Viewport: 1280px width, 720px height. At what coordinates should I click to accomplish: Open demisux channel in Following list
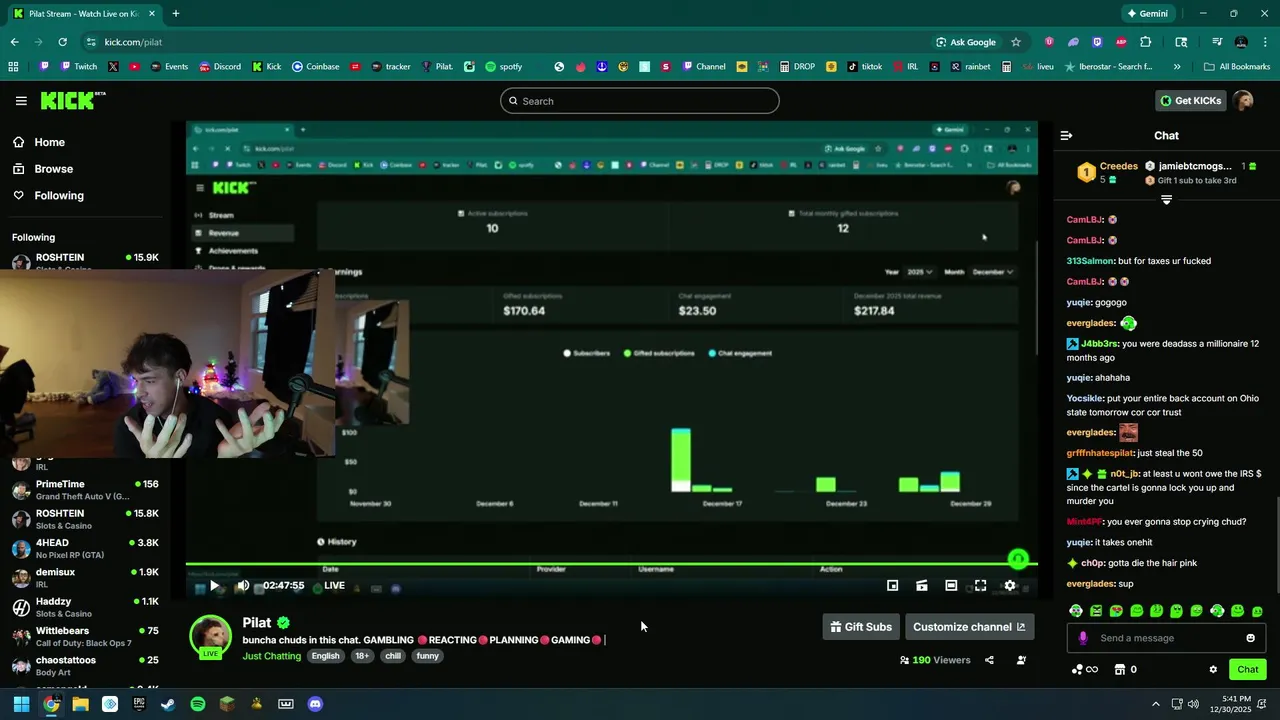pos(85,578)
